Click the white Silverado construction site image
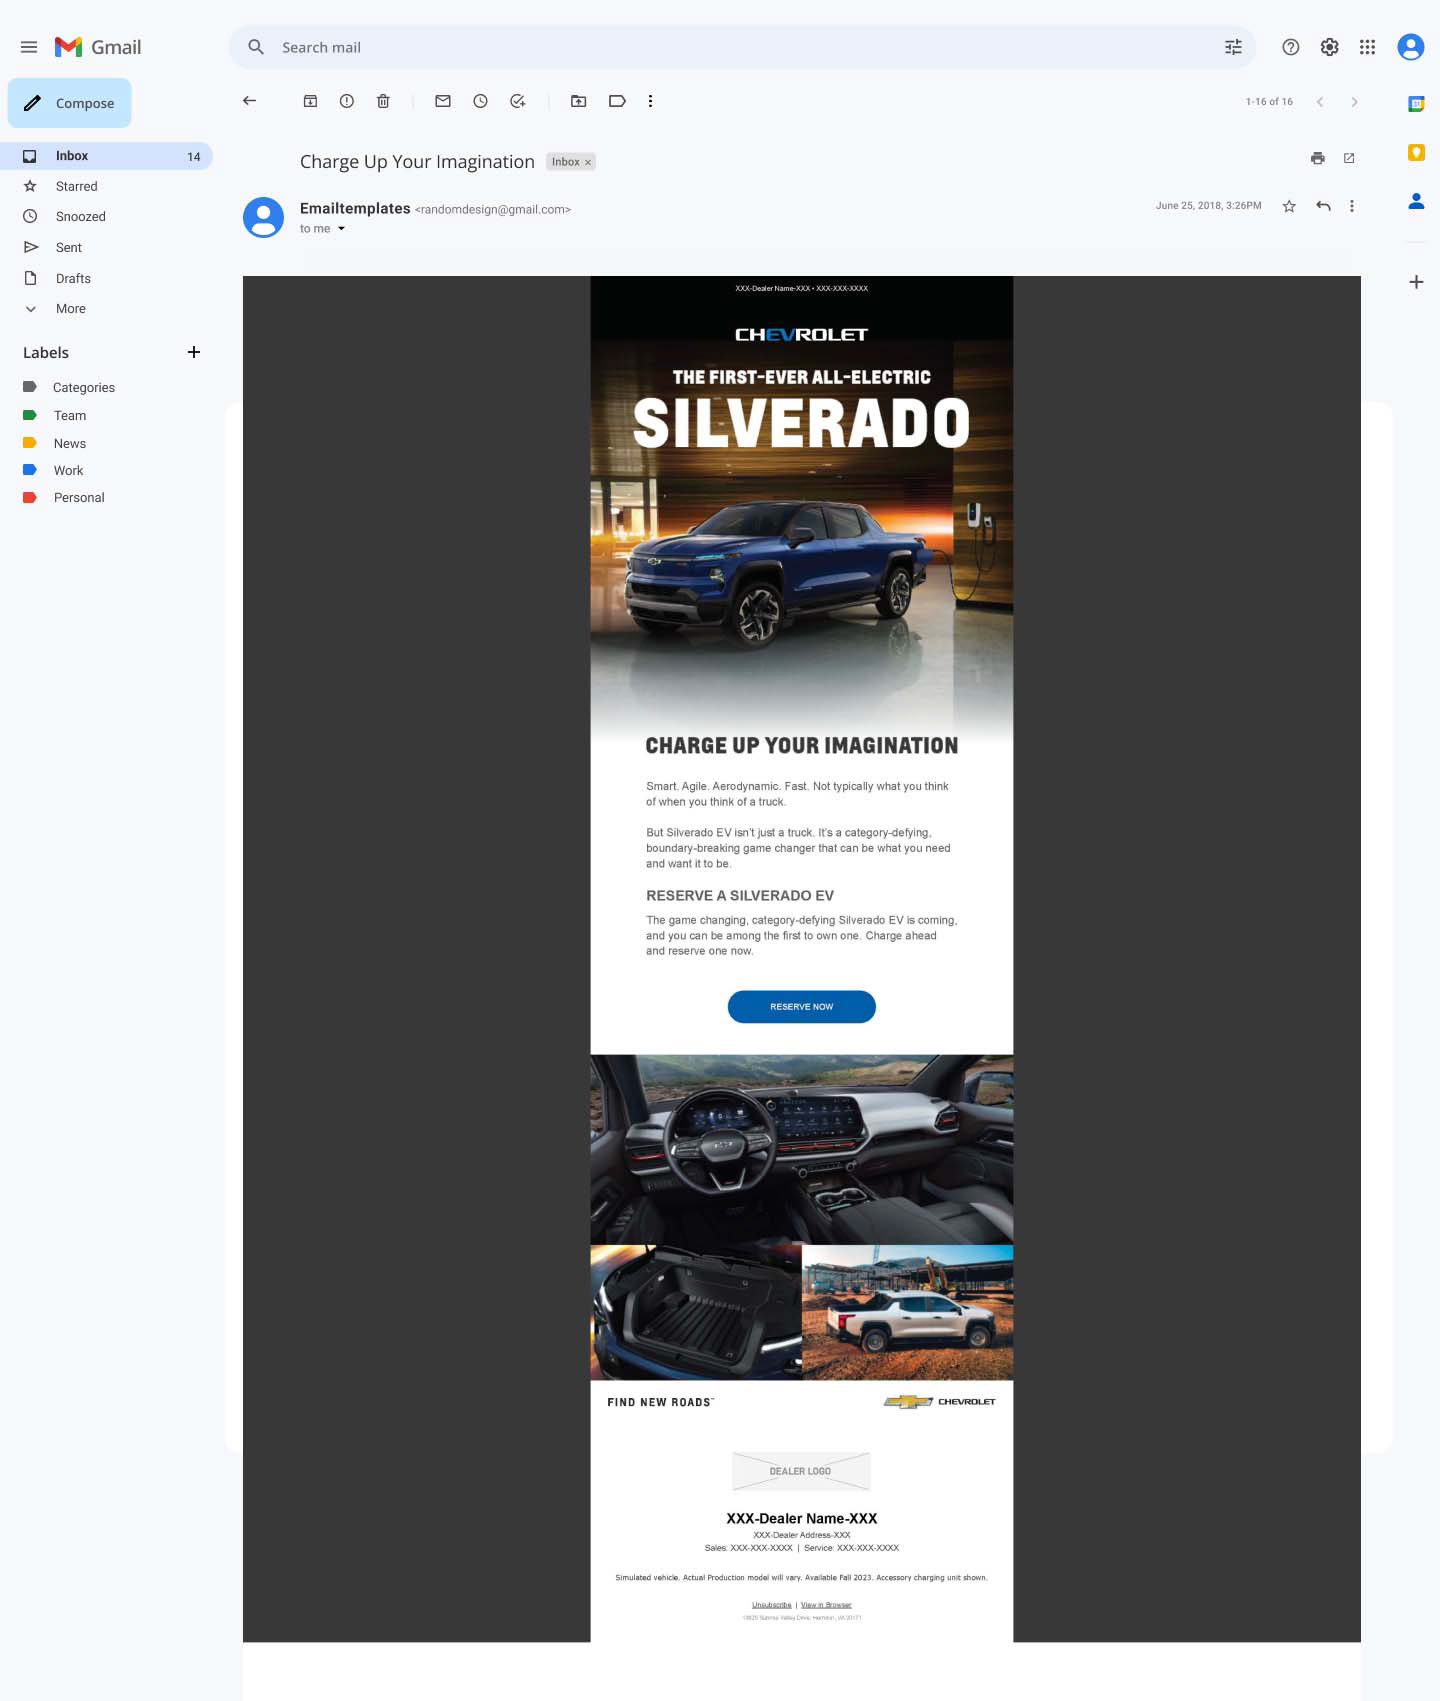1440x1701 pixels. pyautogui.click(x=908, y=1312)
